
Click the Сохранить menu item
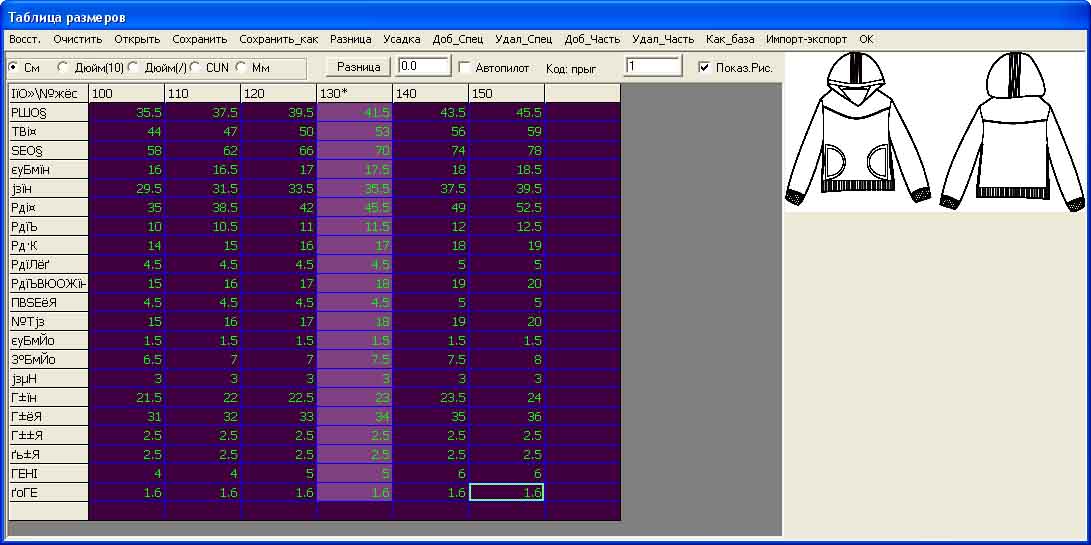pos(200,40)
